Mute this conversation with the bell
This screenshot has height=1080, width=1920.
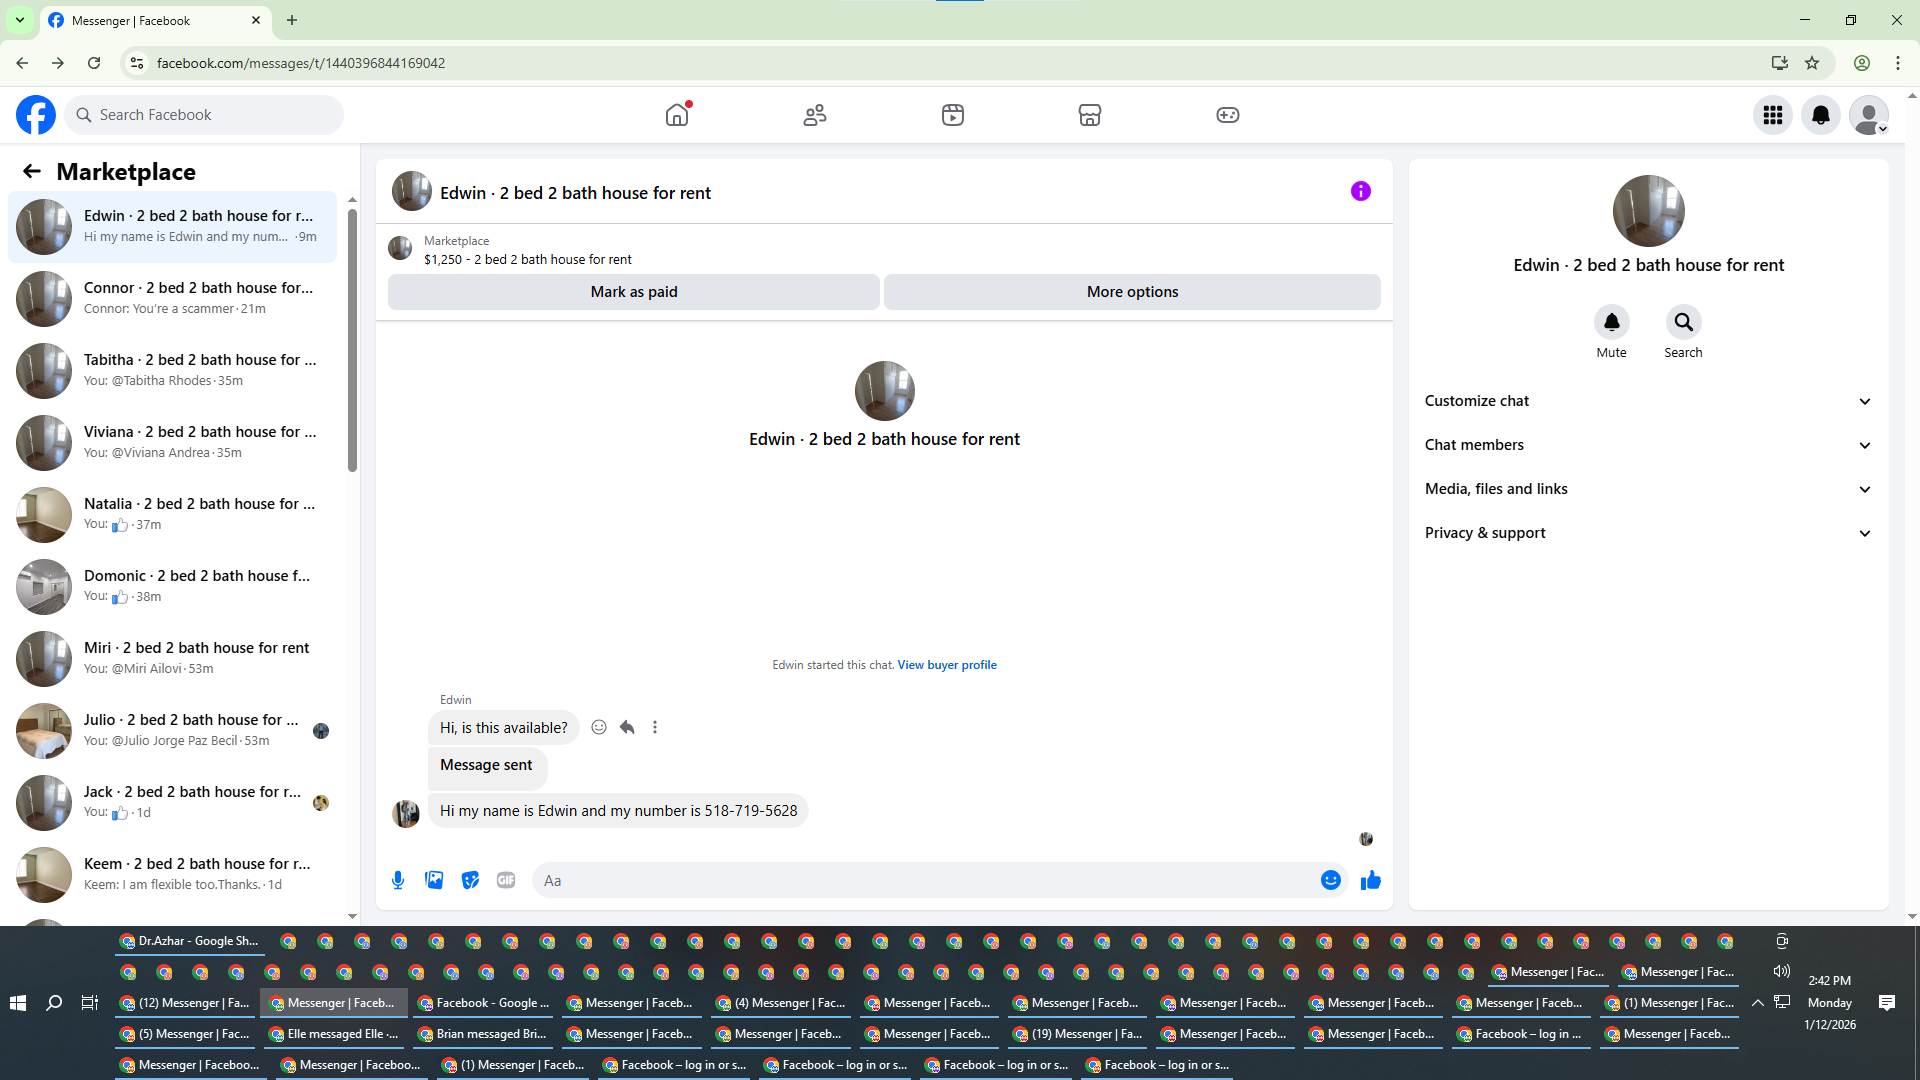tap(1611, 323)
